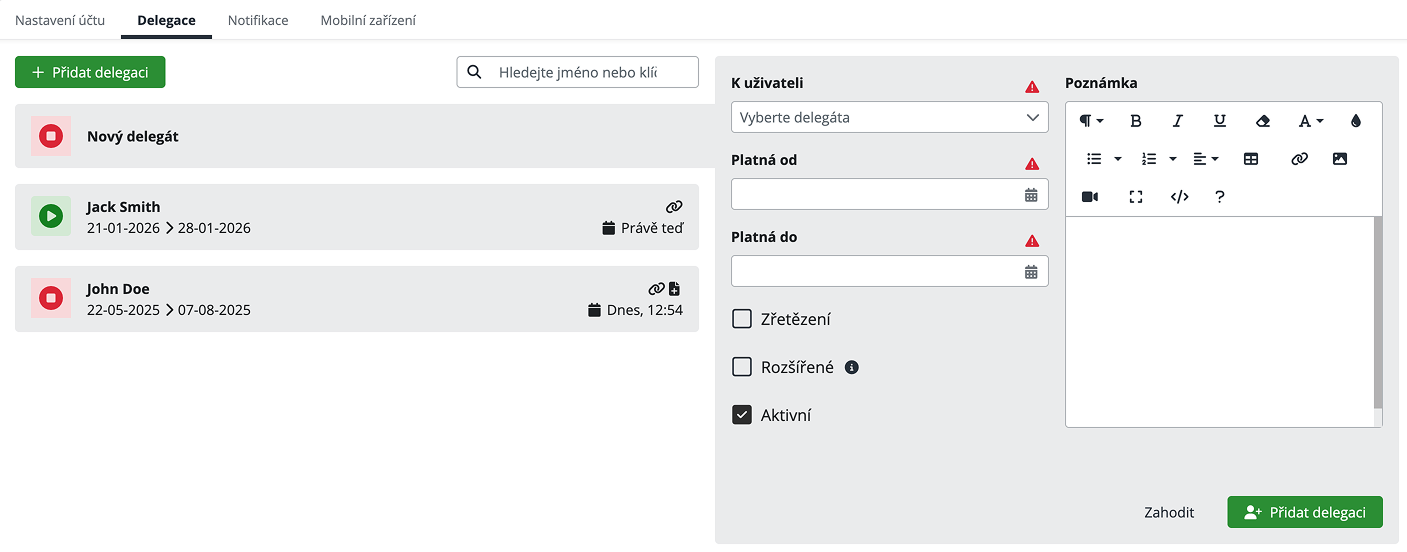Open the text color picker droplet
Viewport: 1407px width, 552px height.
pyautogui.click(x=1355, y=121)
